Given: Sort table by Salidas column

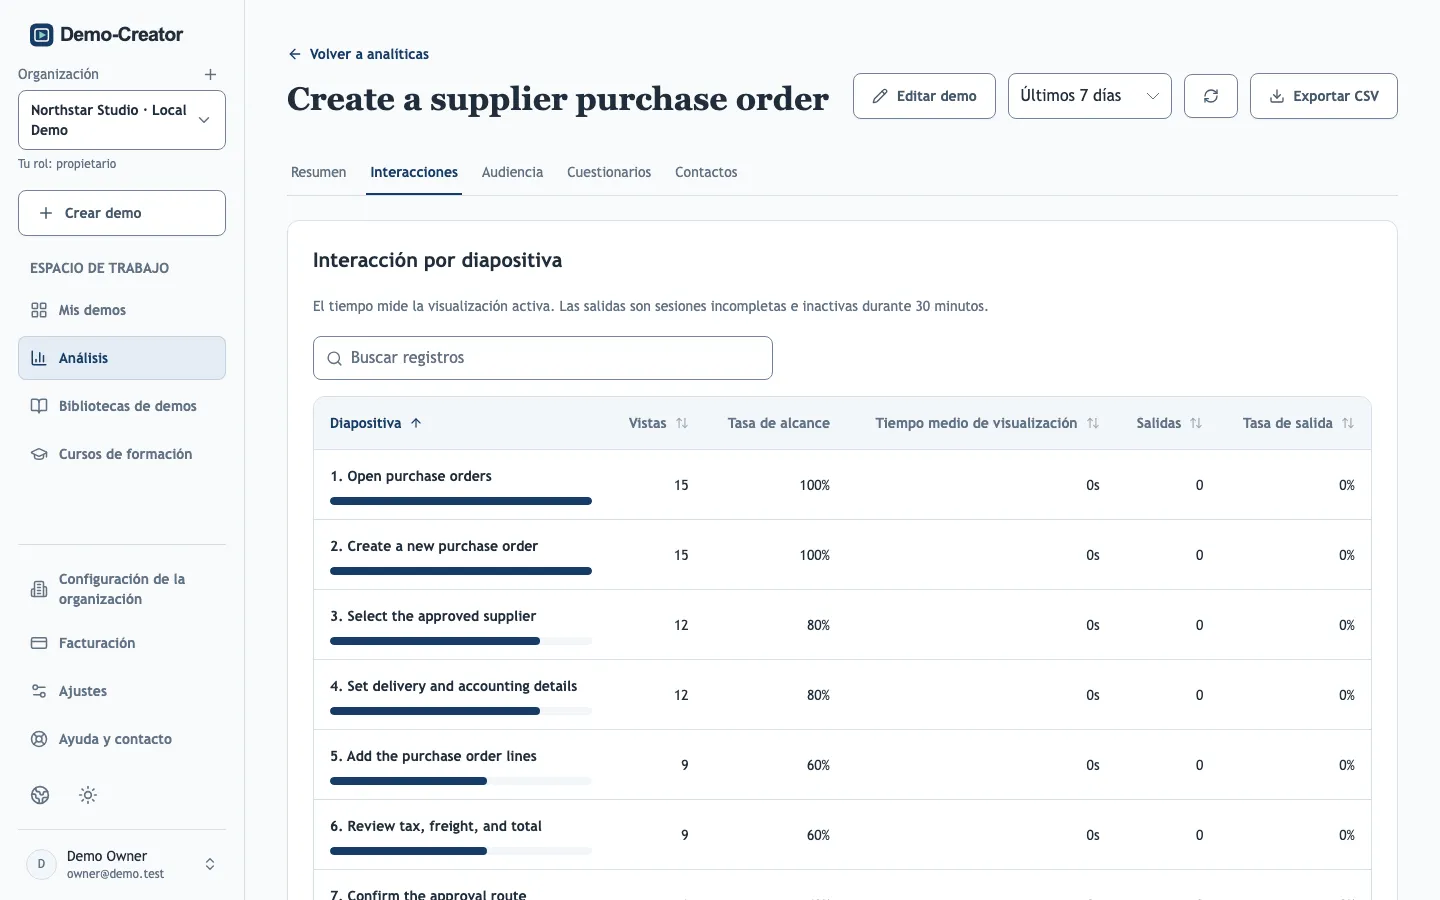Looking at the screenshot, I should click(x=1169, y=423).
